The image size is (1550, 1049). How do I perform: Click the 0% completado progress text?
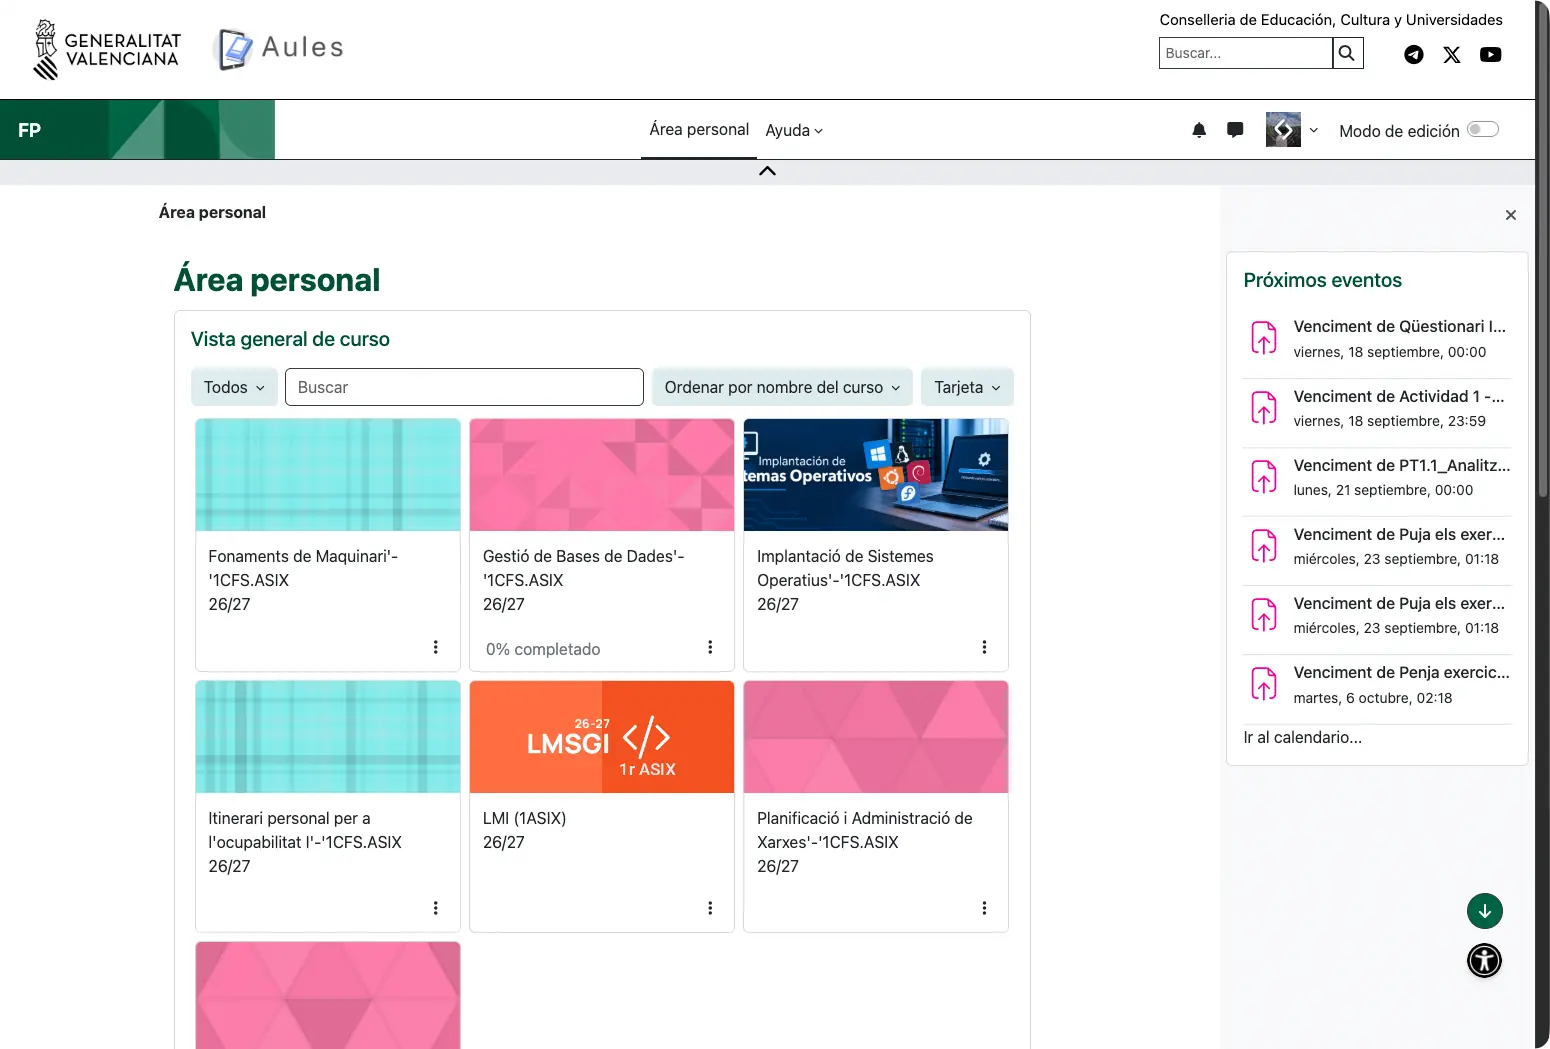tap(543, 649)
